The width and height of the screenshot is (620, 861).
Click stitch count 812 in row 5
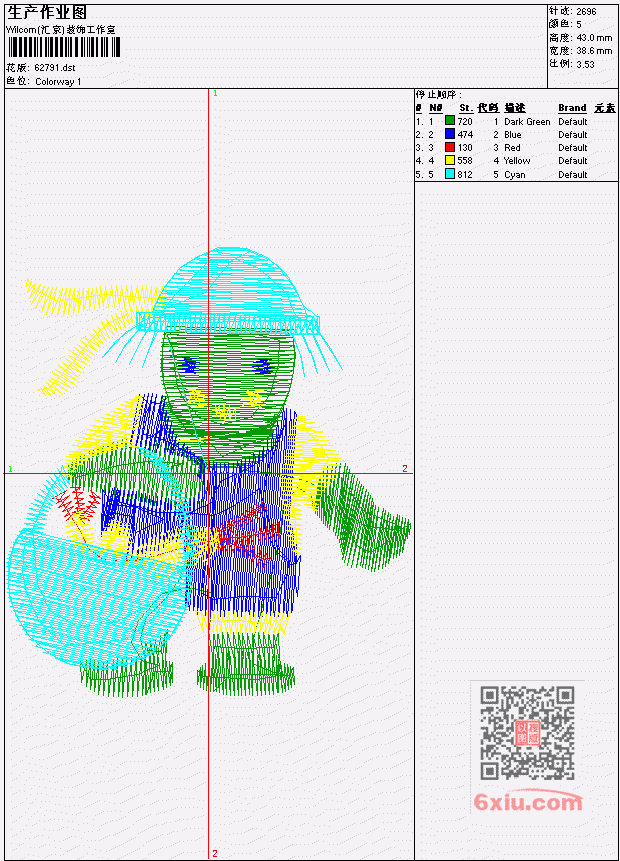pyautogui.click(x=465, y=175)
